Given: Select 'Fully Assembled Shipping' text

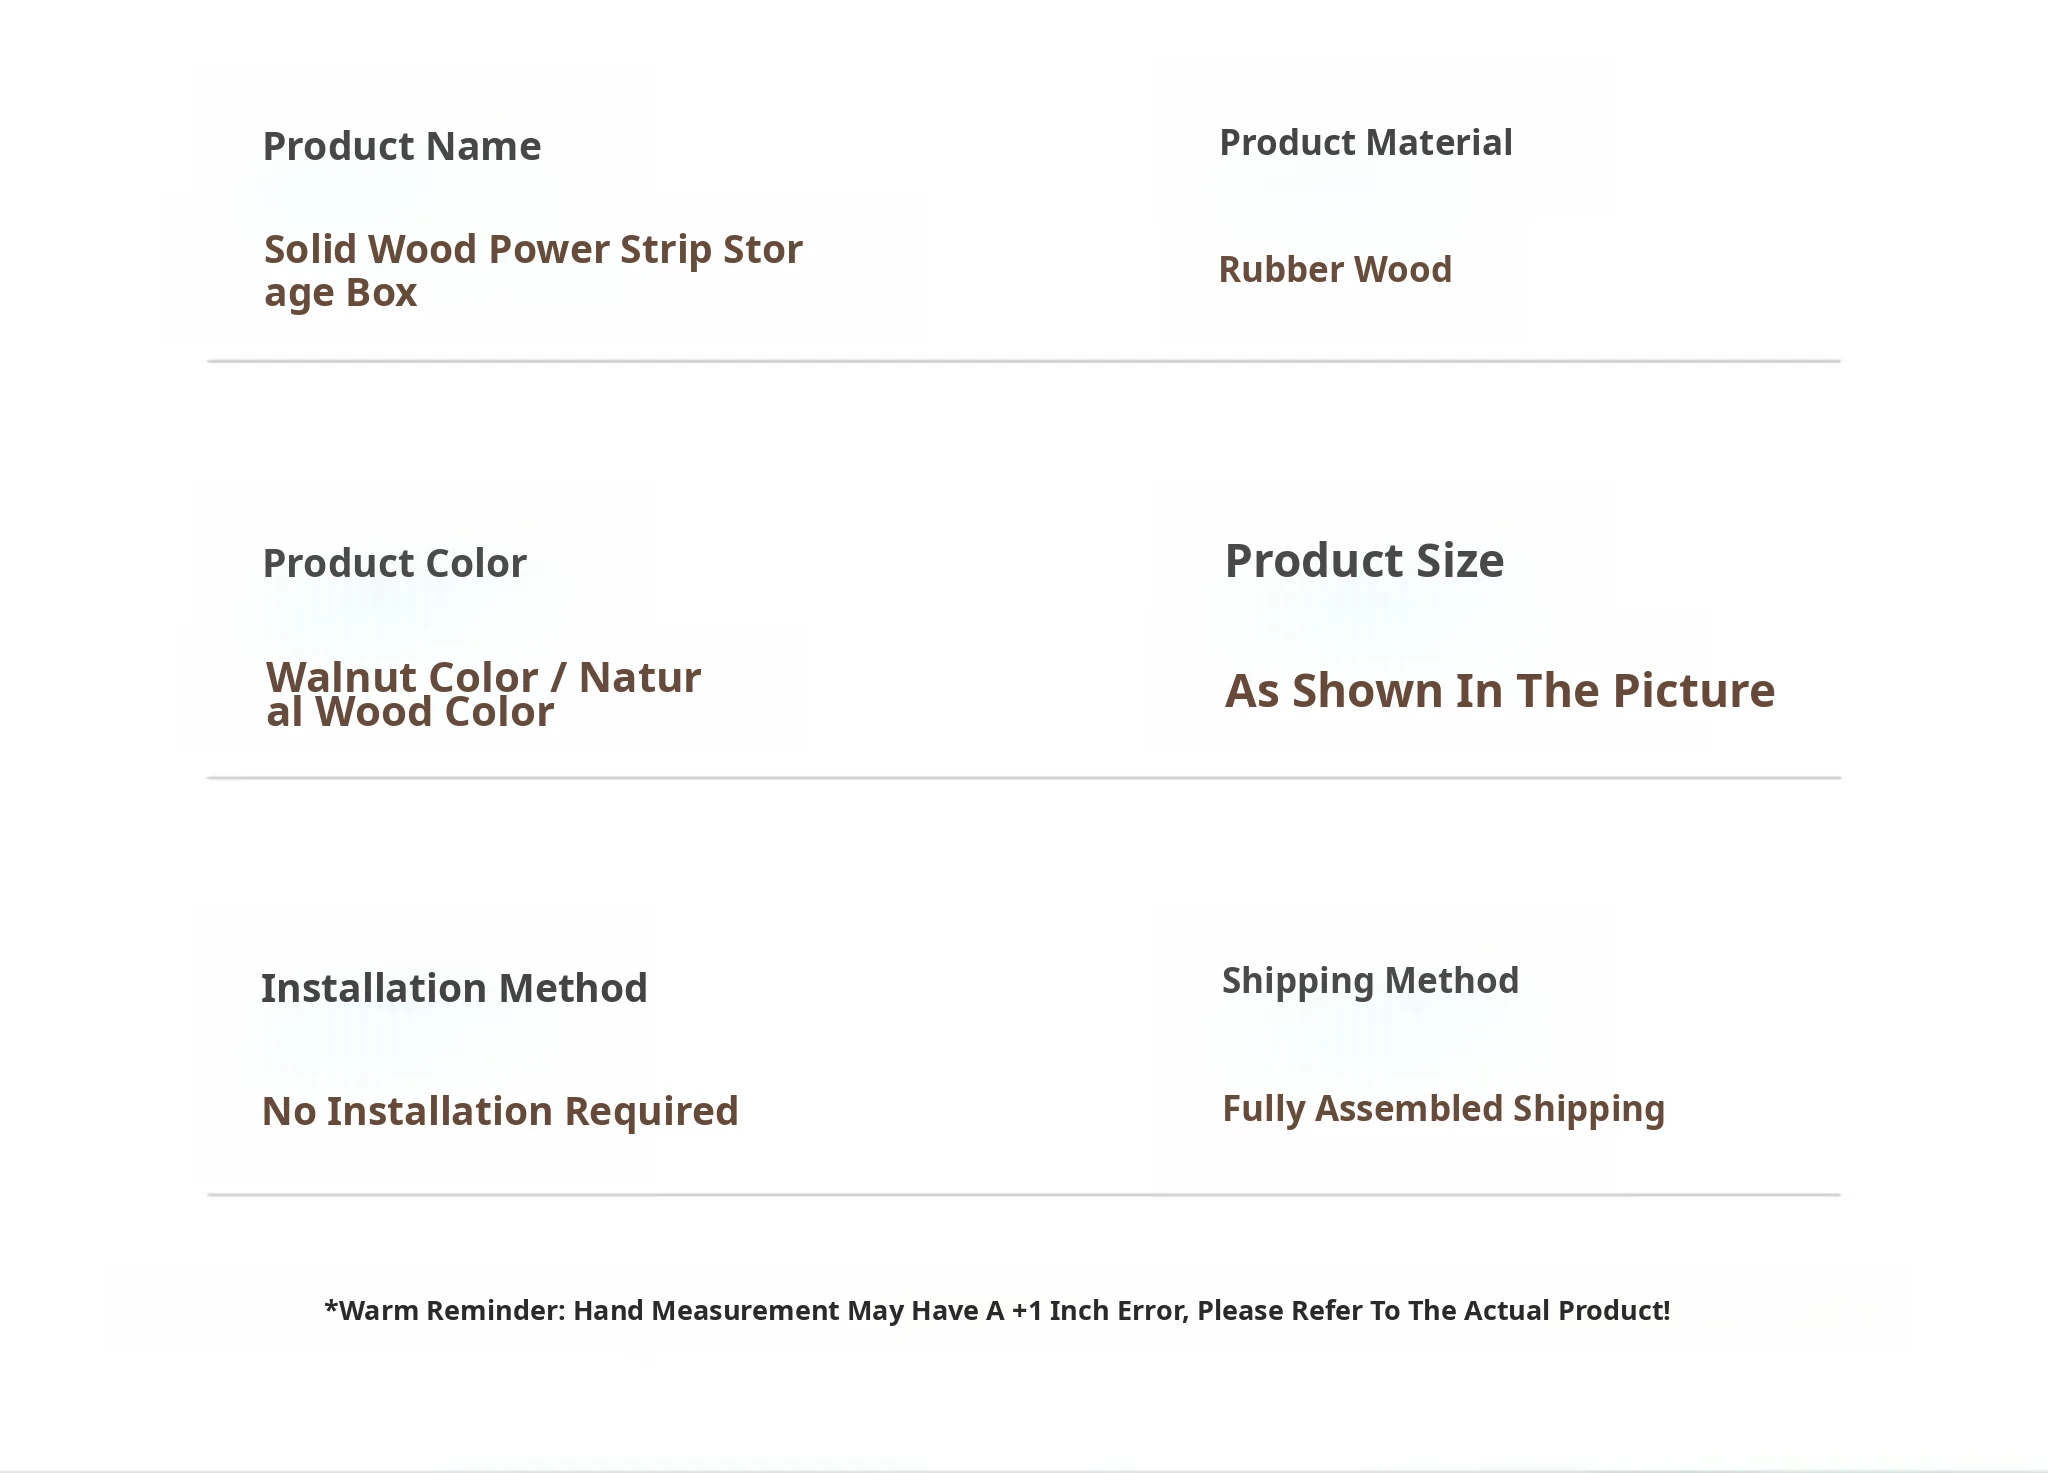Looking at the screenshot, I should coord(1443,1109).
